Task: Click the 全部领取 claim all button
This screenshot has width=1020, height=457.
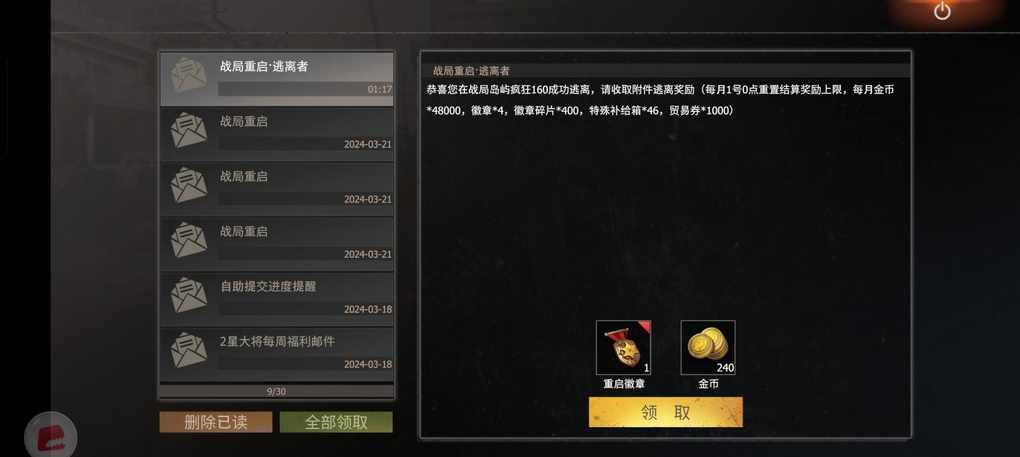Action: (x=336, y=422)
